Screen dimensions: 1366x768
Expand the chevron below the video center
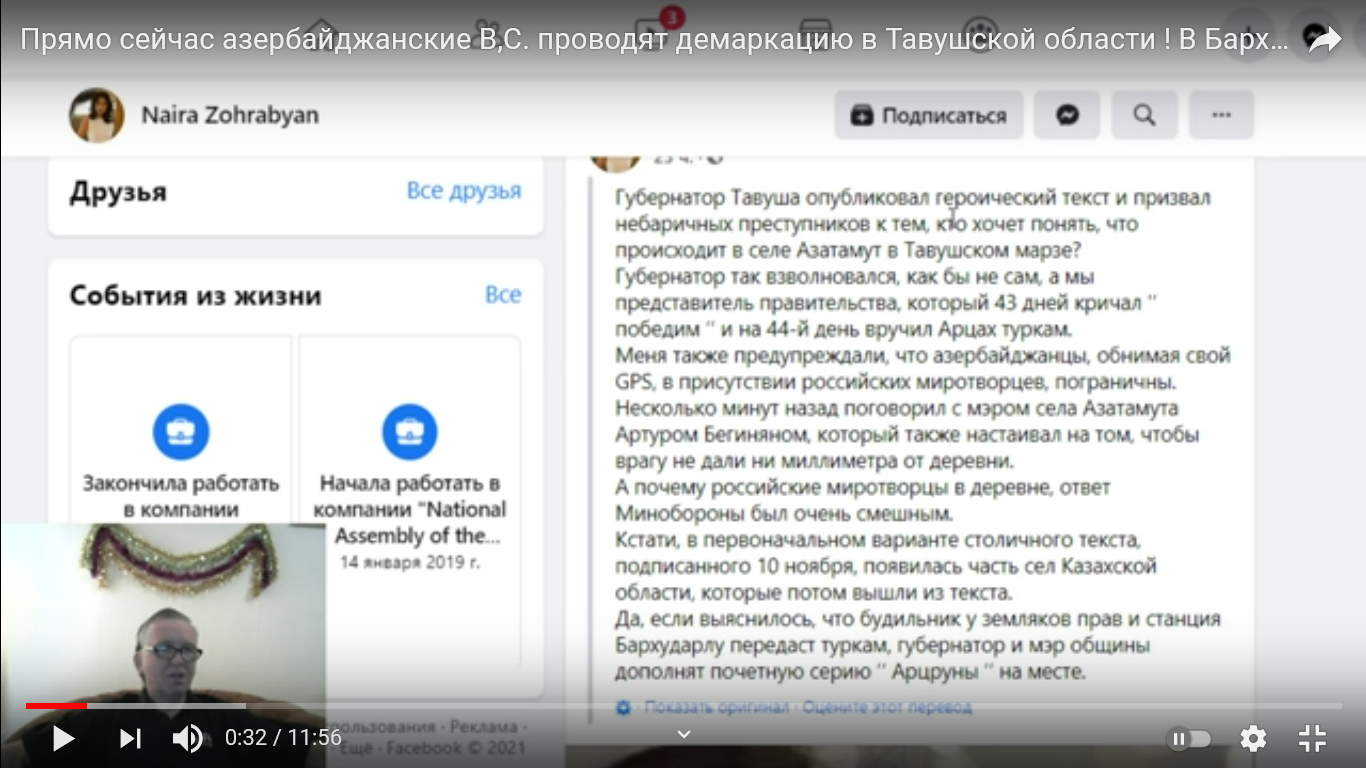684,735
